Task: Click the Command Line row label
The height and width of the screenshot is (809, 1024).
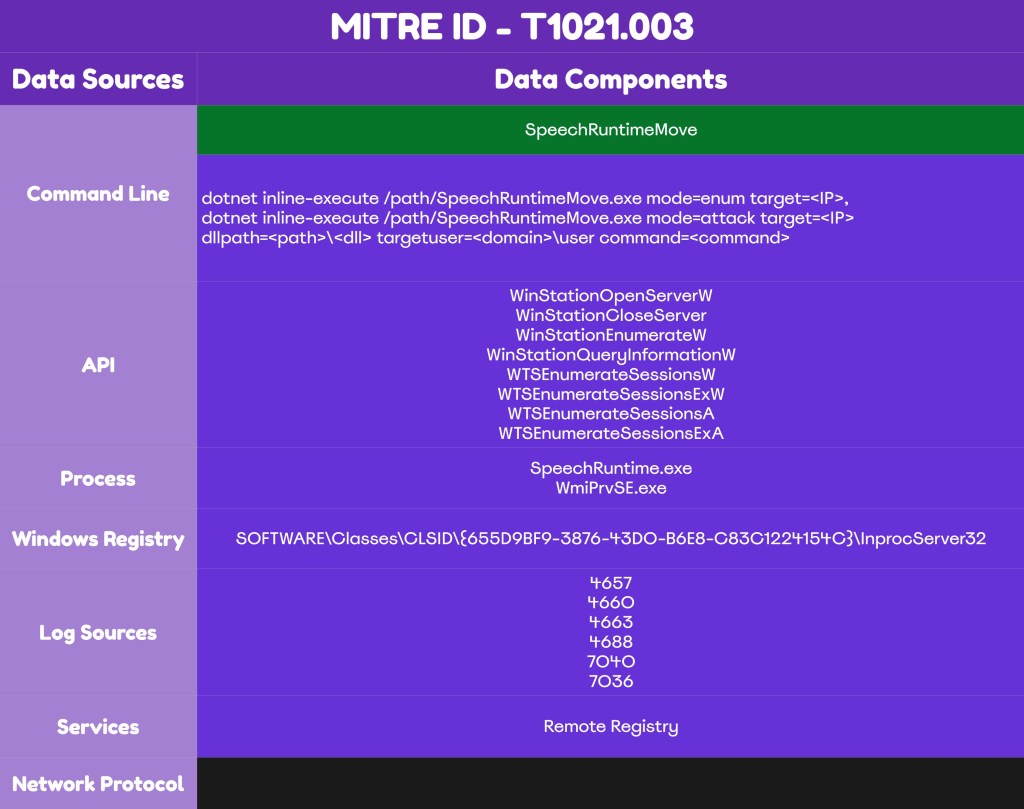Action: pyautogui.click(x=98, y=194)
